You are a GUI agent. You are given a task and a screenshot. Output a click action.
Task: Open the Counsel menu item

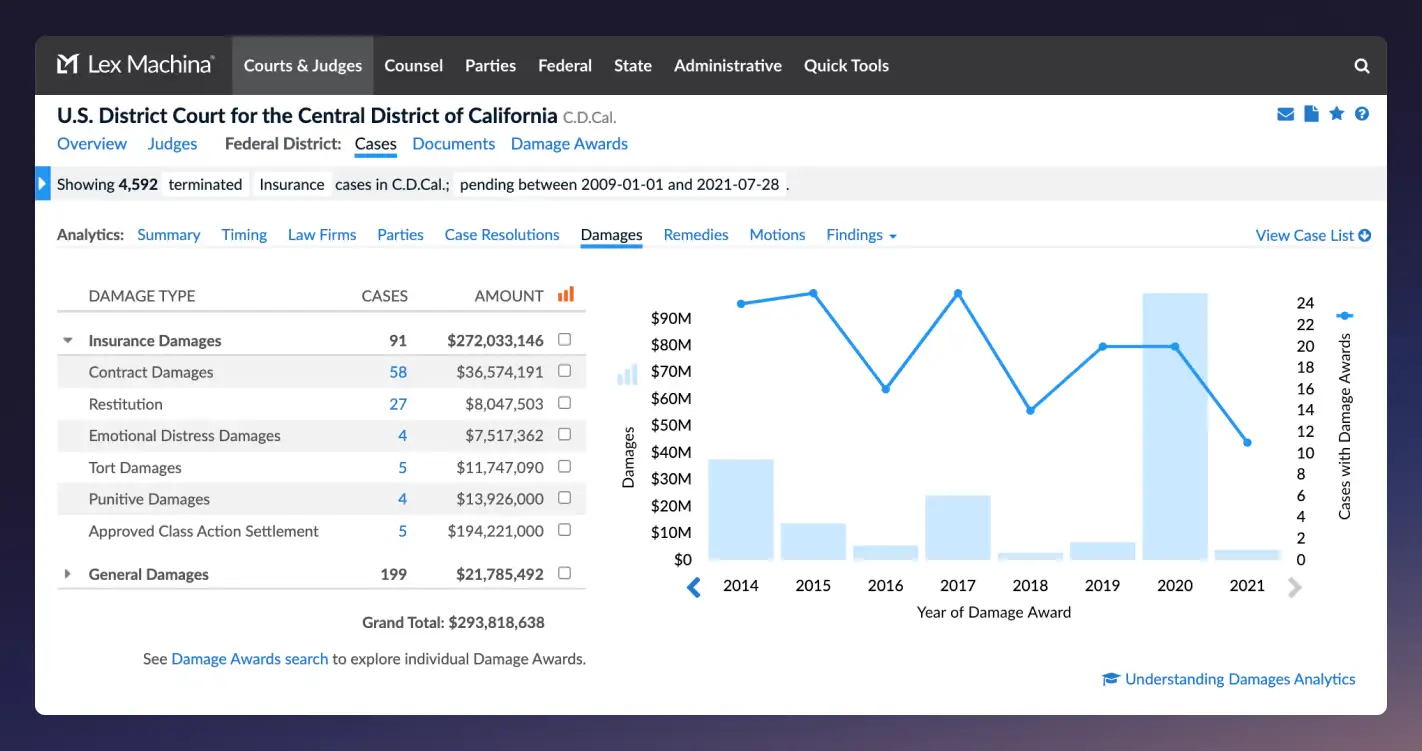click(413, 65)
